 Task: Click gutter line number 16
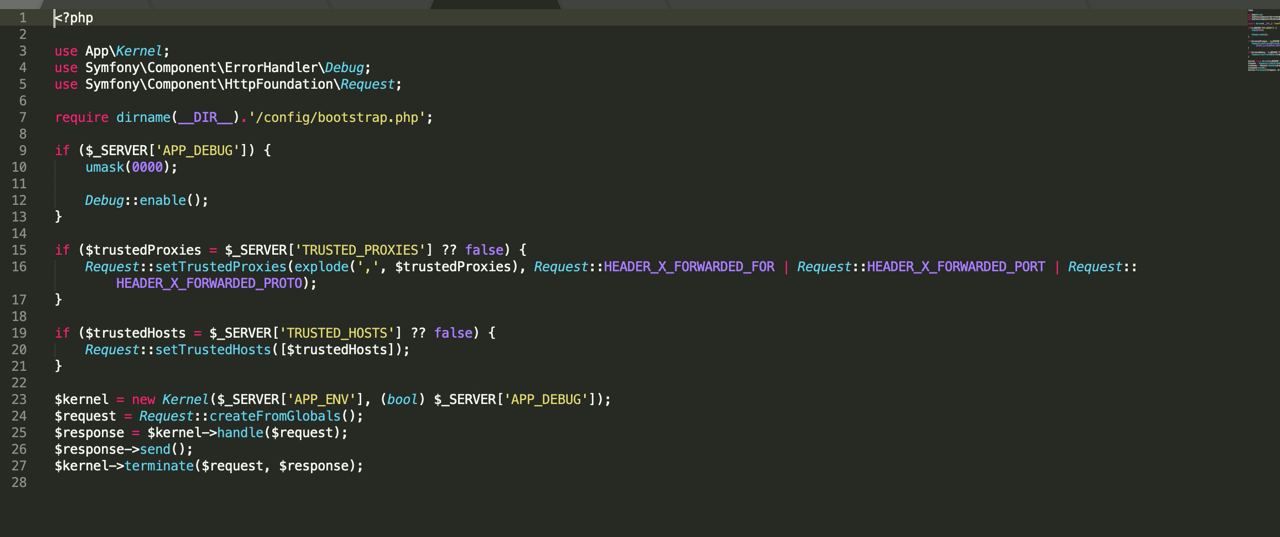point(19,266)
